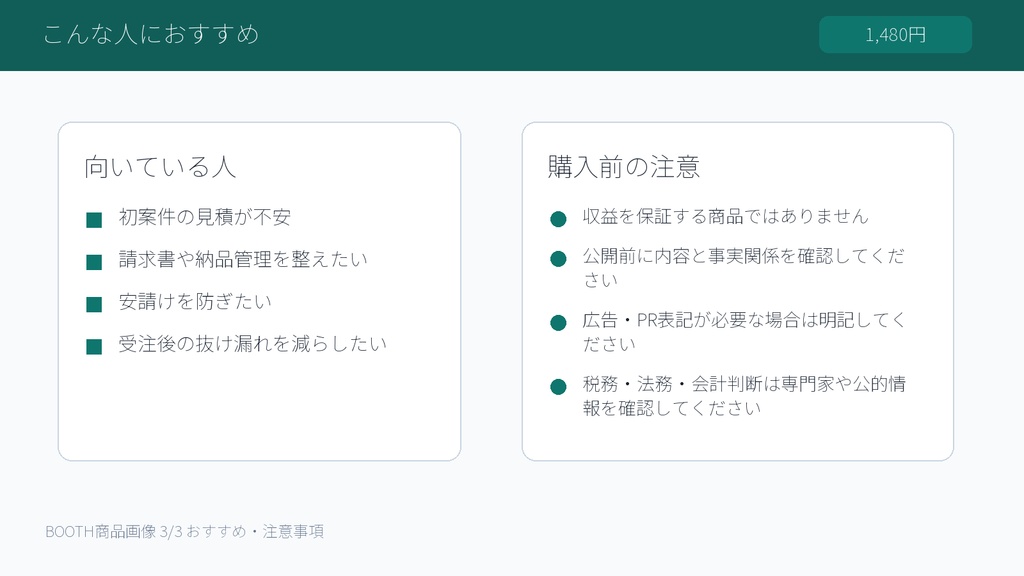This screenshot has width=1024, height=576.
Task: Click the text 受注後の抜け漏れを減らしたい
Action: pos(252,344)
